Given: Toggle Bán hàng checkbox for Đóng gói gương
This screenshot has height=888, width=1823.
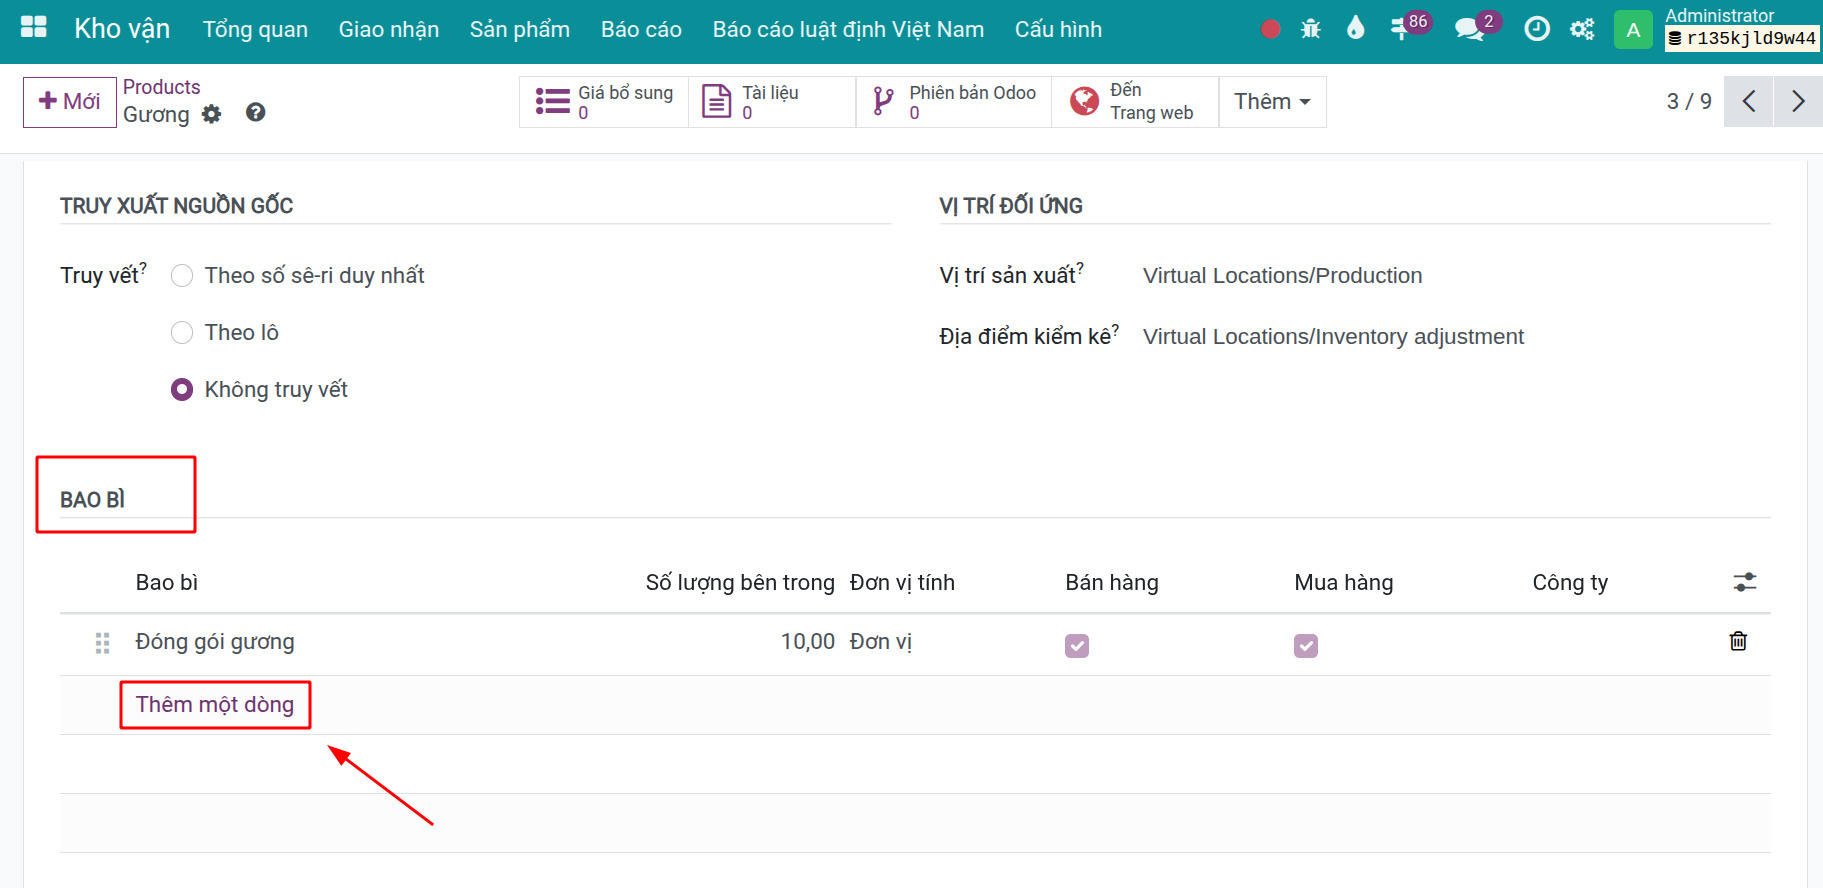Looking at the screenshot, I should [1077, 646].
